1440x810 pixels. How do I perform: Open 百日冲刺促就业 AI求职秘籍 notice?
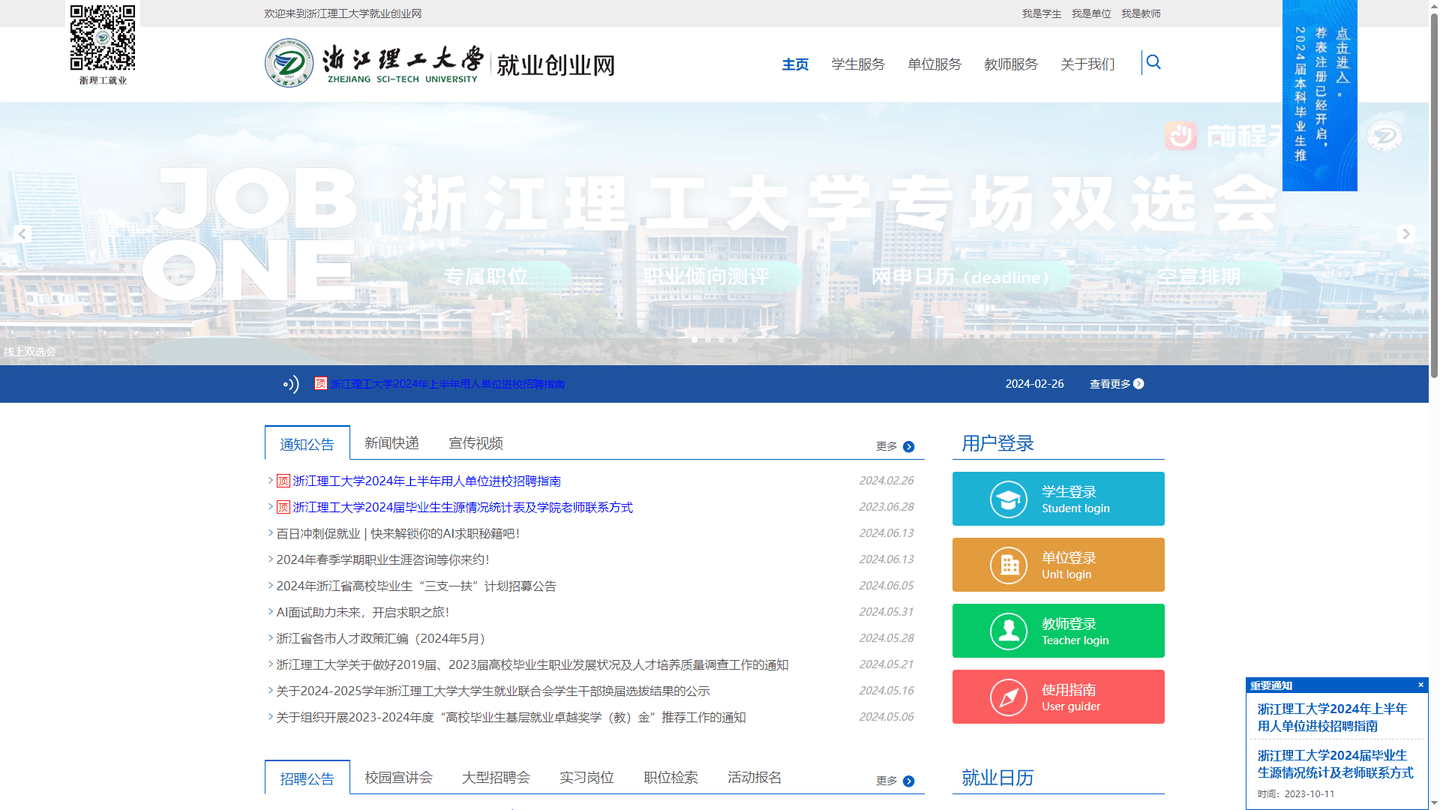(398, 534)
